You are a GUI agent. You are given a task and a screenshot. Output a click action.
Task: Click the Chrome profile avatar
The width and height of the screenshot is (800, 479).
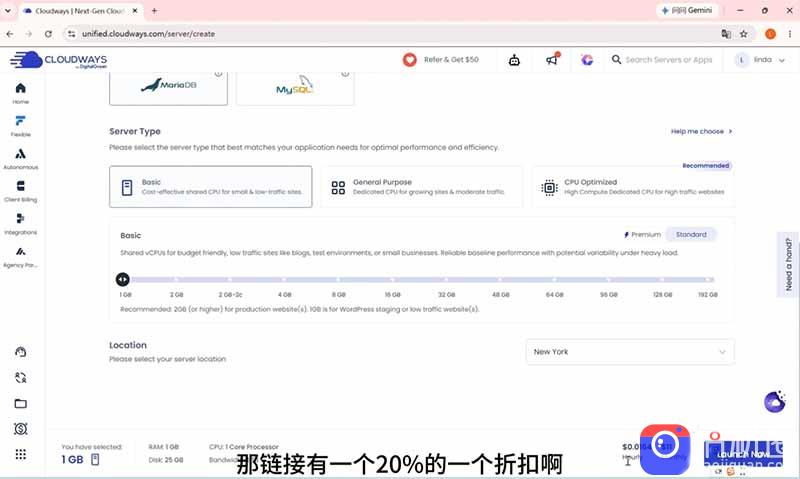770,34
